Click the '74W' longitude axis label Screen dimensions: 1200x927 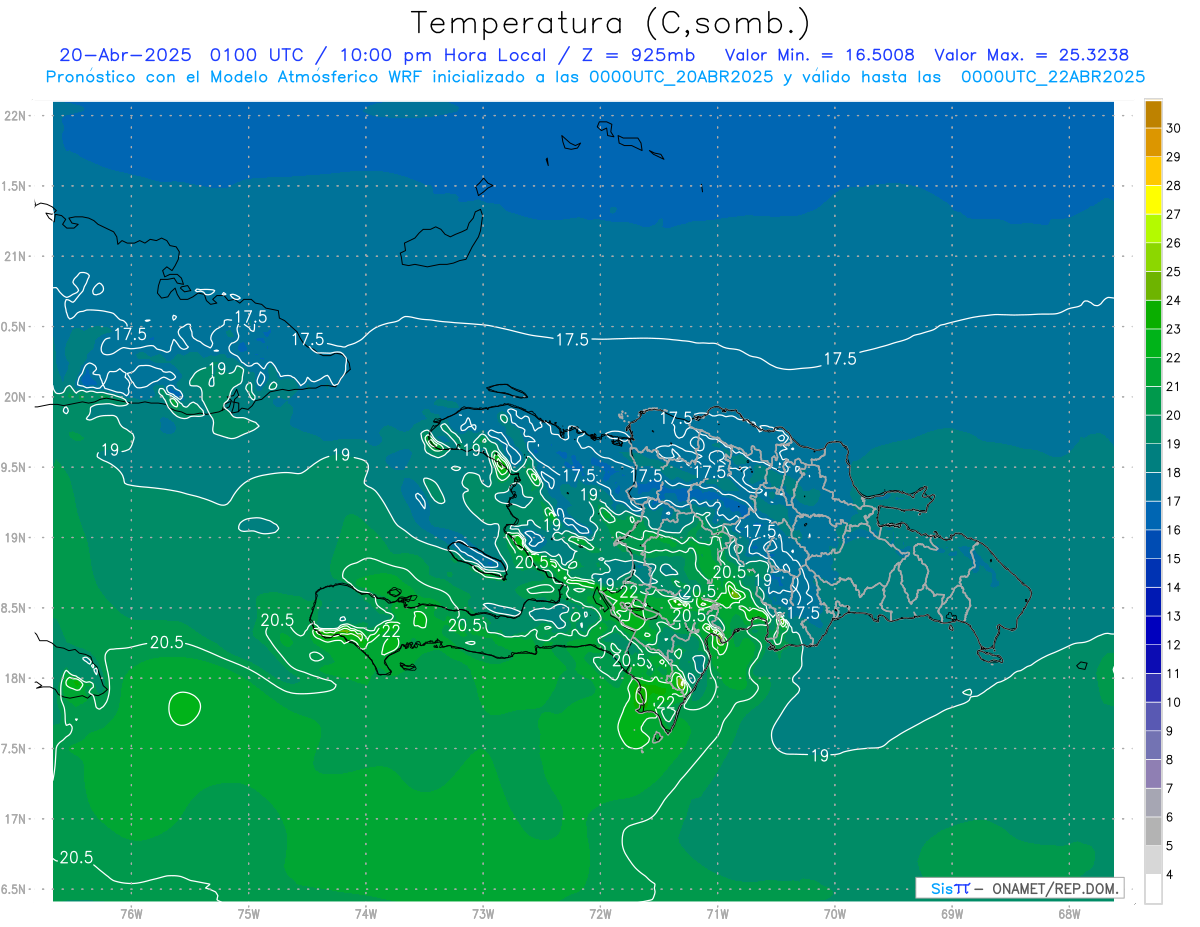[366, 914]
